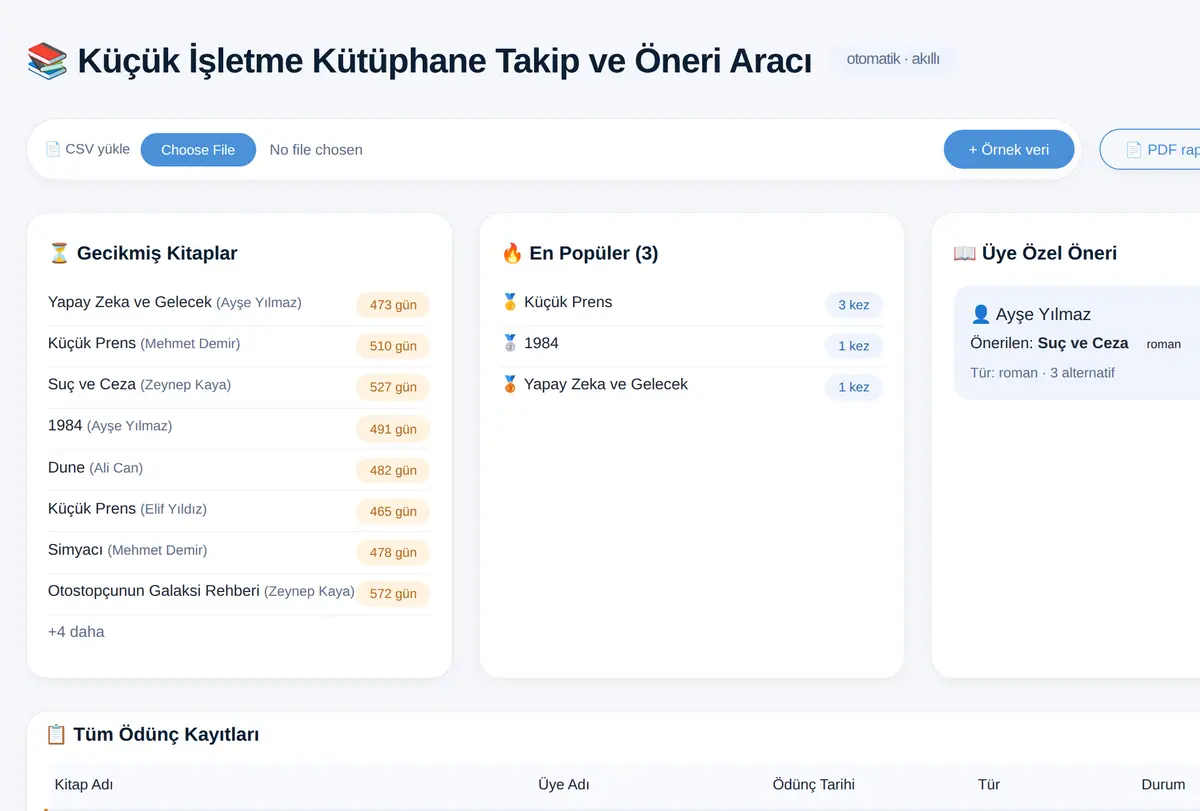Click the 3 kez badge for Küçük Prens

pos(854,305)
